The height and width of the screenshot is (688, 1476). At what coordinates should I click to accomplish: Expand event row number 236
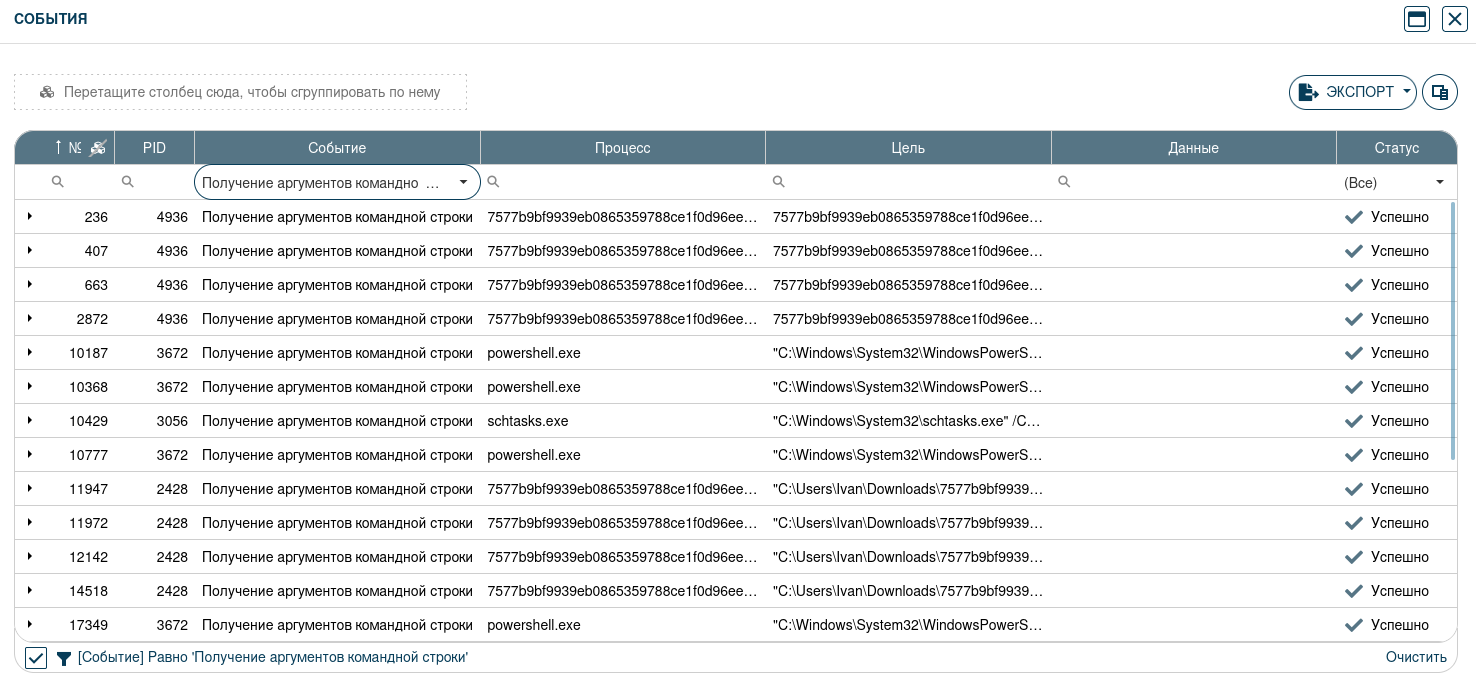(x=30, y=217)
